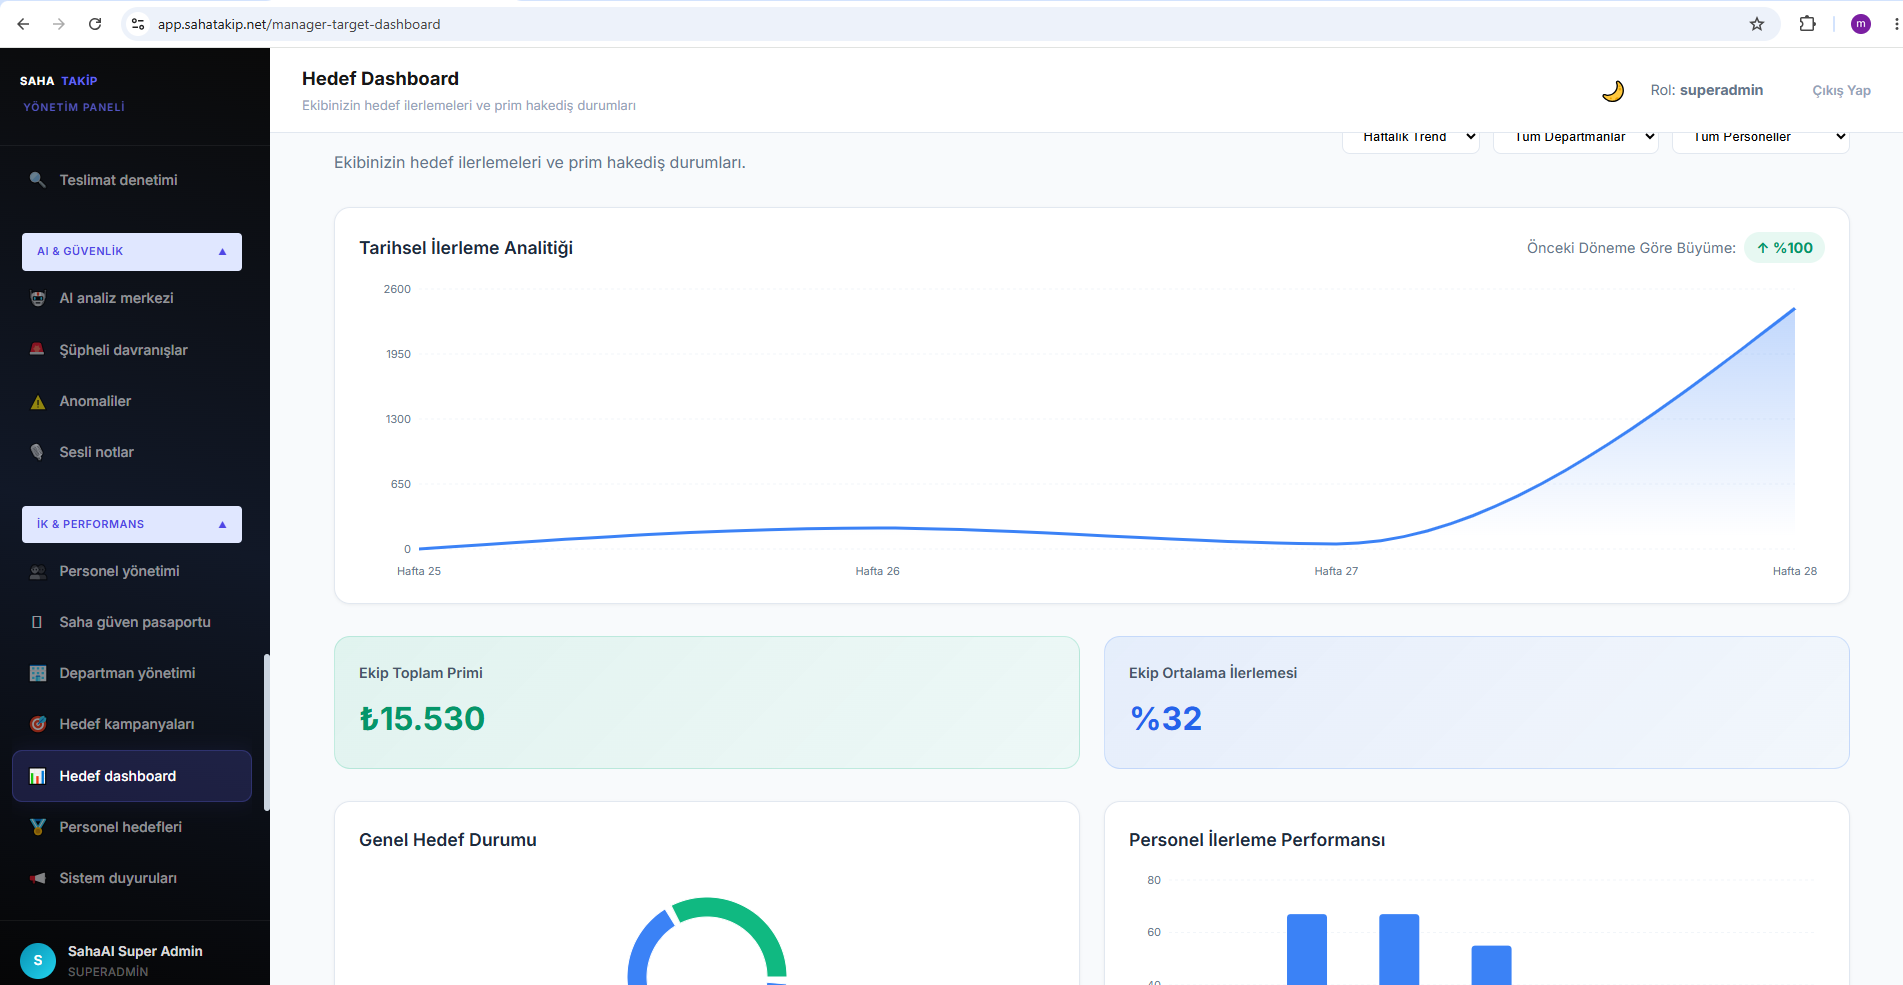Collapse the İK & PERFORMANS section

point(132,524)
